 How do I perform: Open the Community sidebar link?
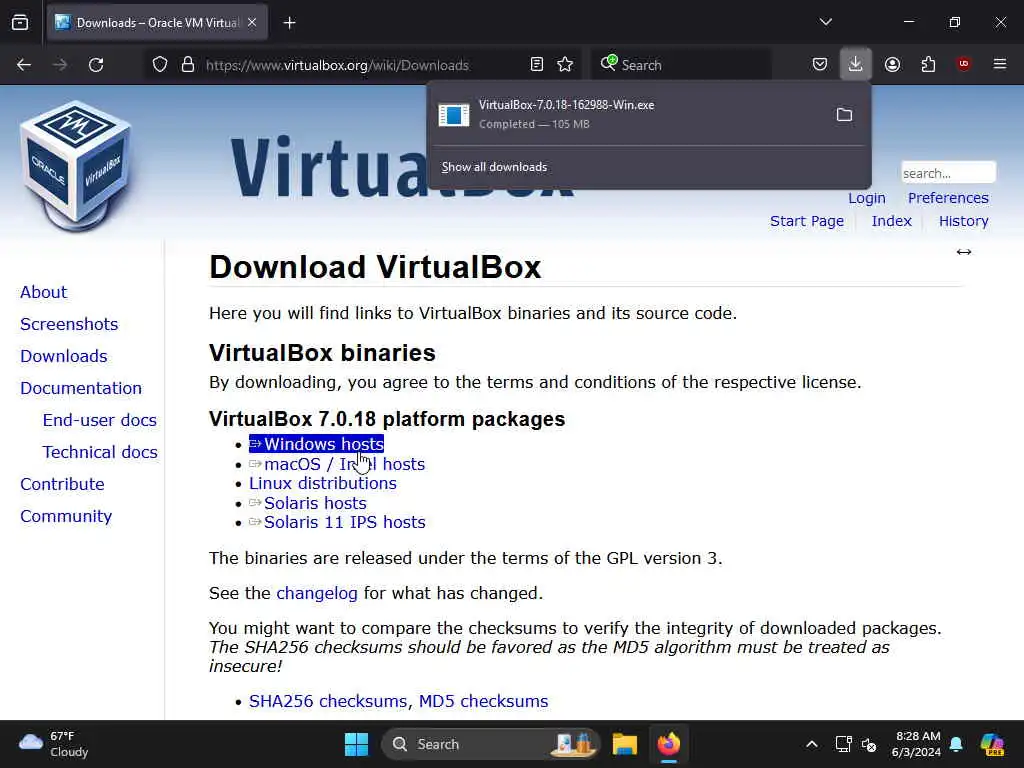tap(66, 516)
